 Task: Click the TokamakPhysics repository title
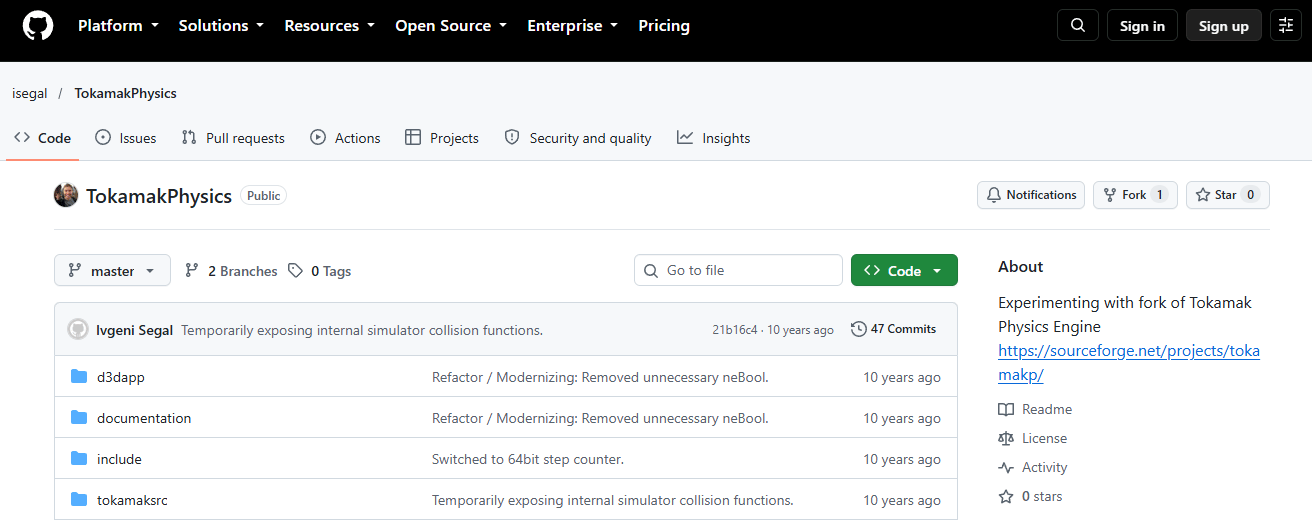(159, 196)
